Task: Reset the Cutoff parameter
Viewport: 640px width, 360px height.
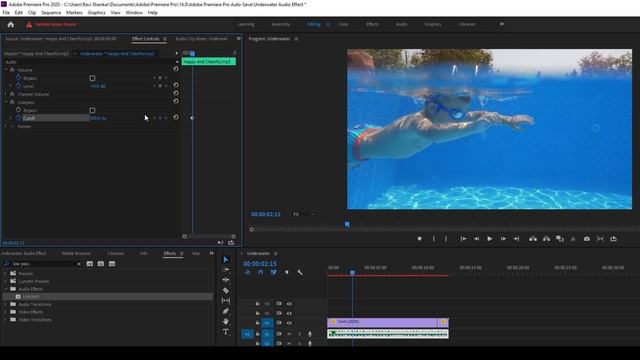Action: [176, 117]
